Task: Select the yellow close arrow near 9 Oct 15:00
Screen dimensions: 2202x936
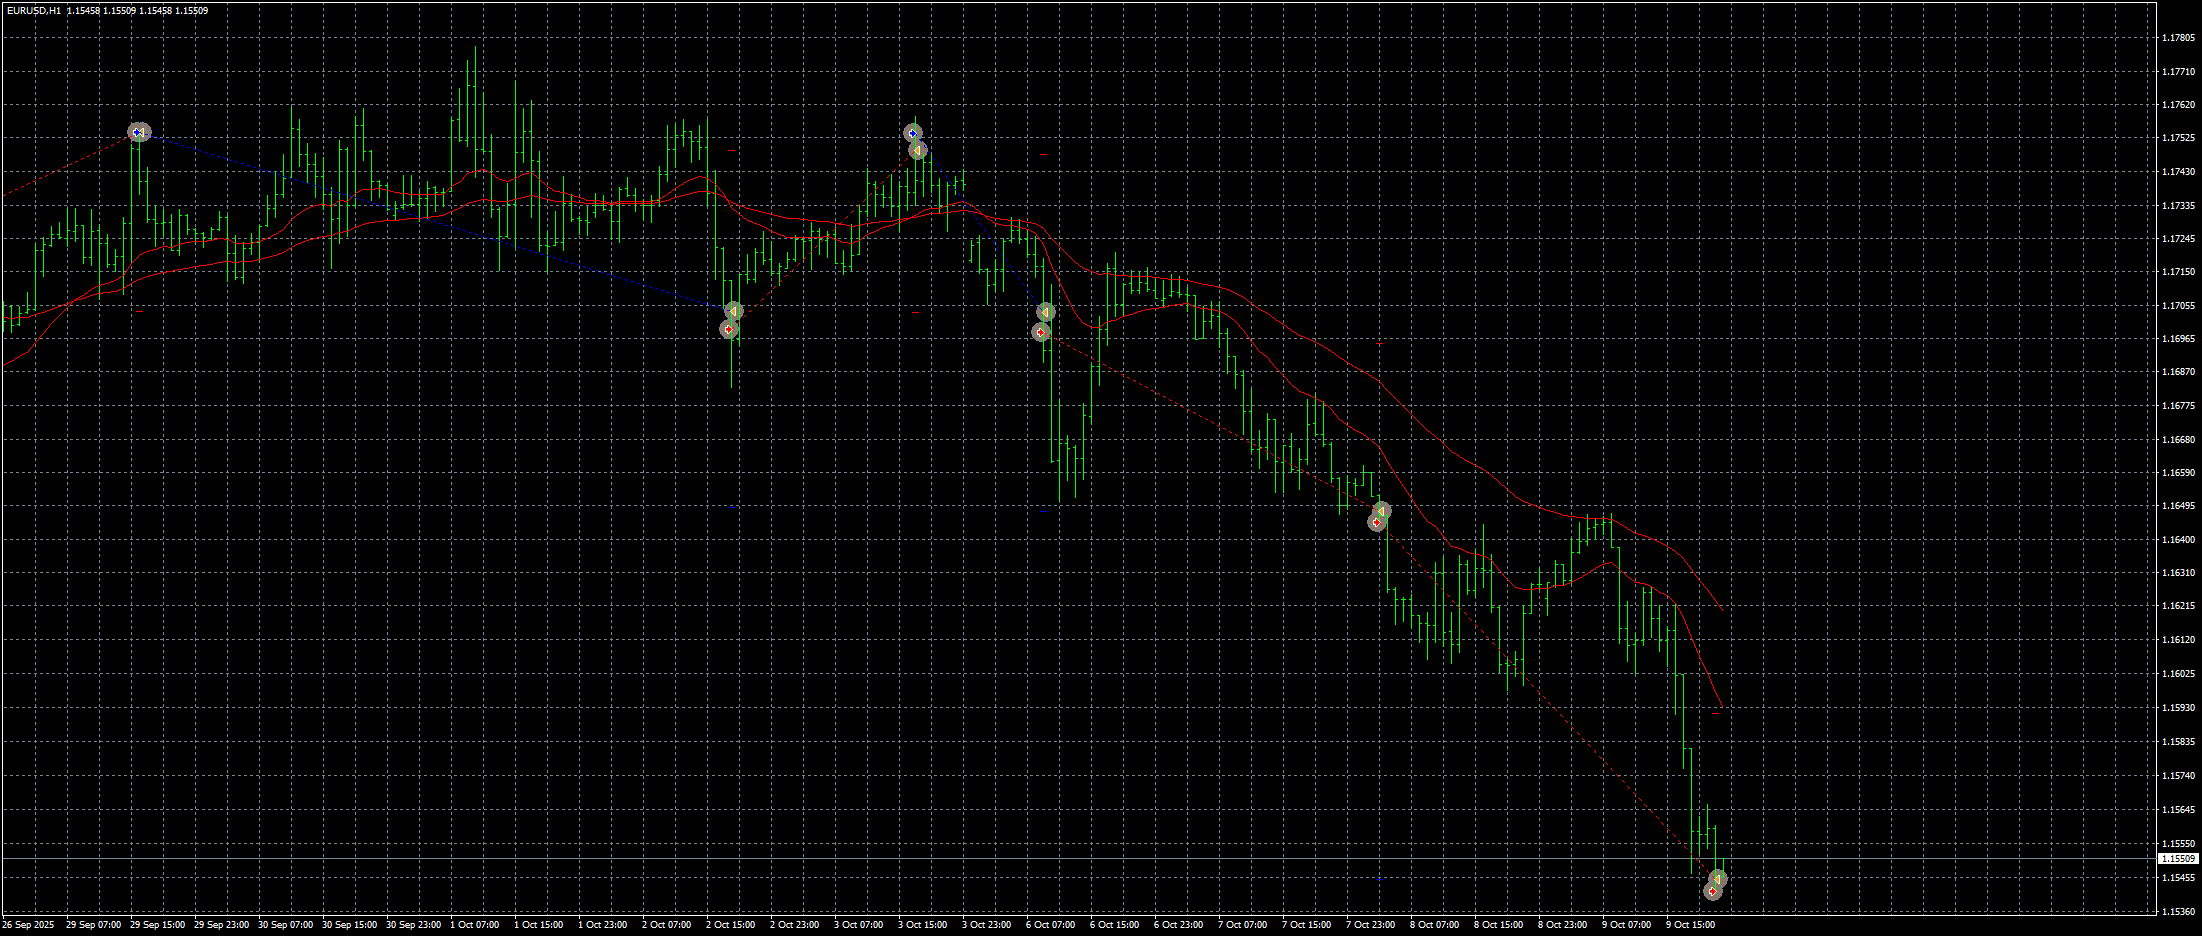Action: (1718, 879)
